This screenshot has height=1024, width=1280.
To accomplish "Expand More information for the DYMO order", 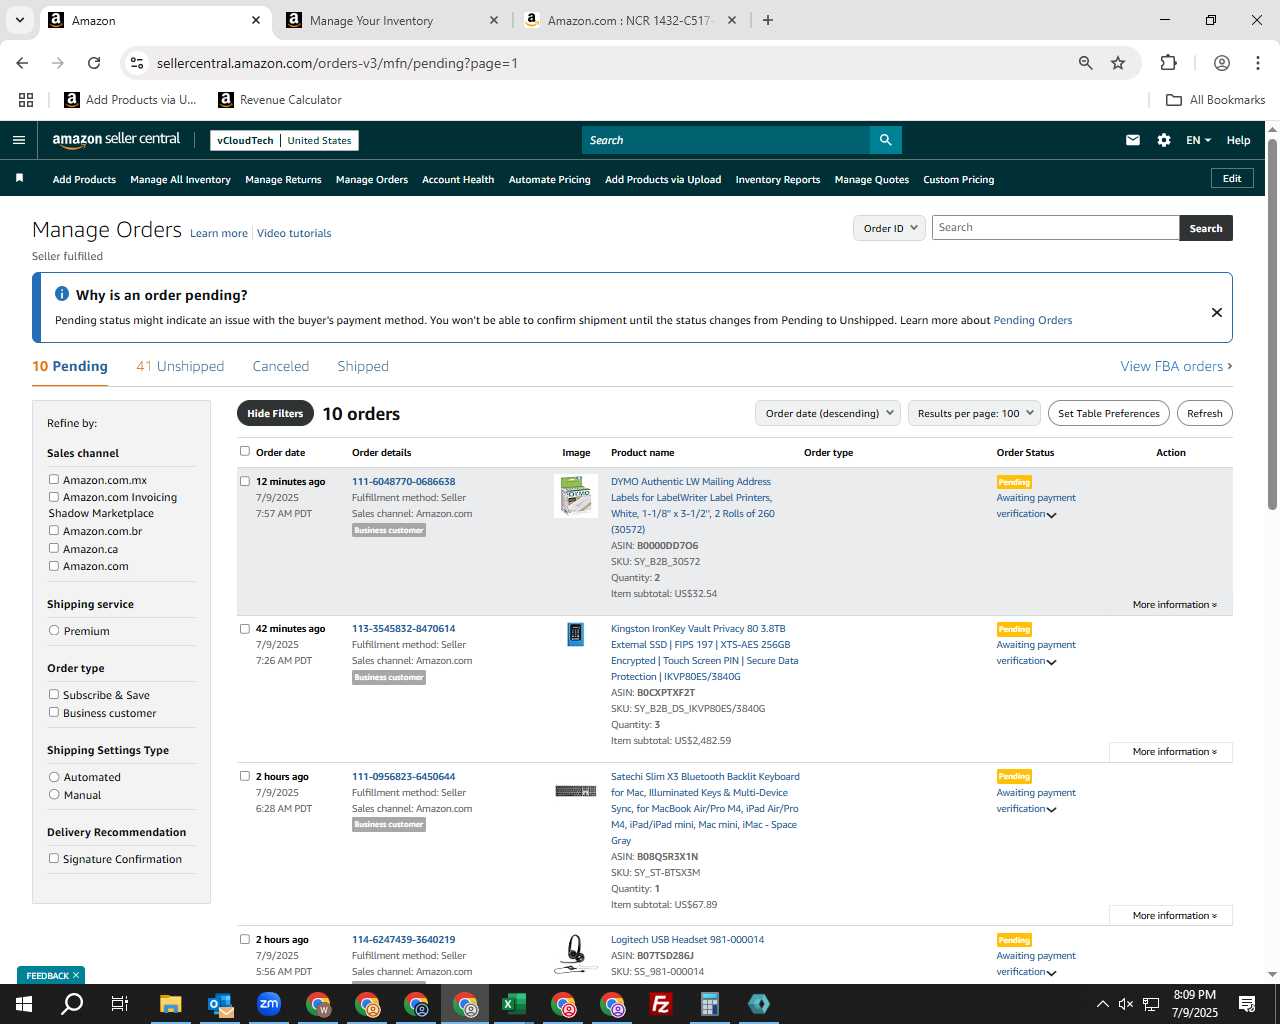I will point(1174,604).
